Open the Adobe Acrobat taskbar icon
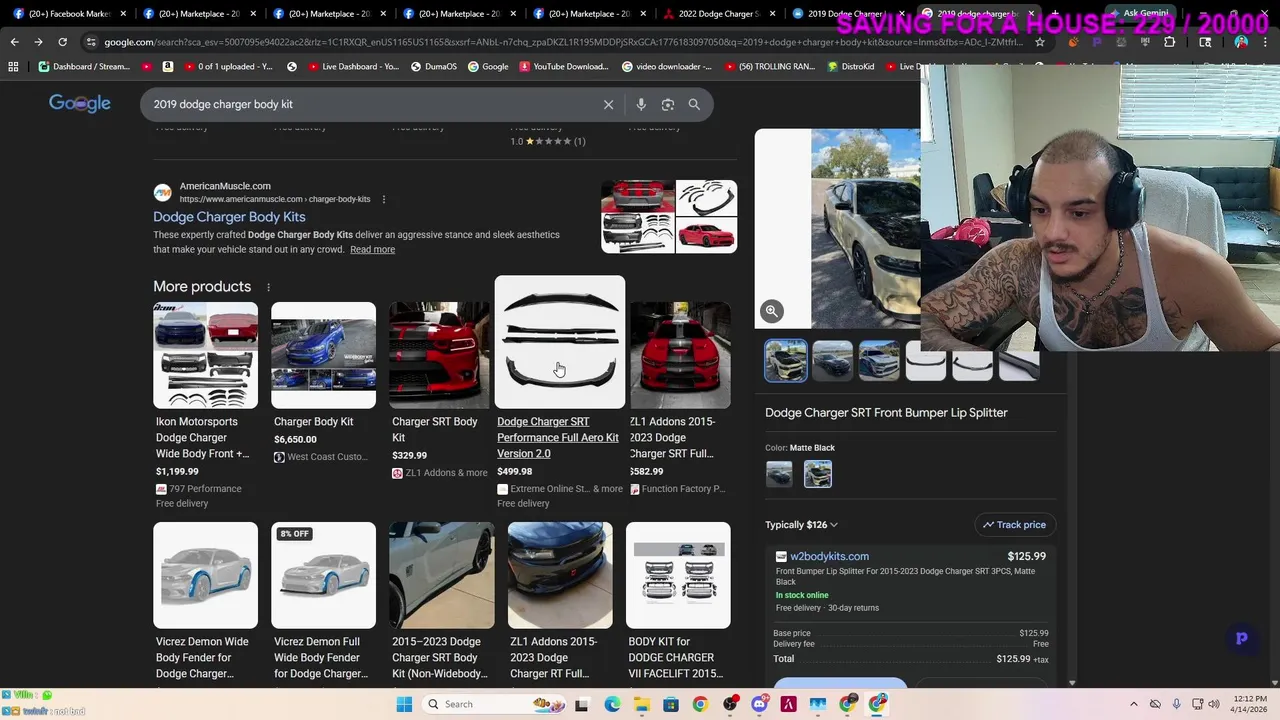The image size is (1280, 720). pyautogui.click(x=788, y=704)
